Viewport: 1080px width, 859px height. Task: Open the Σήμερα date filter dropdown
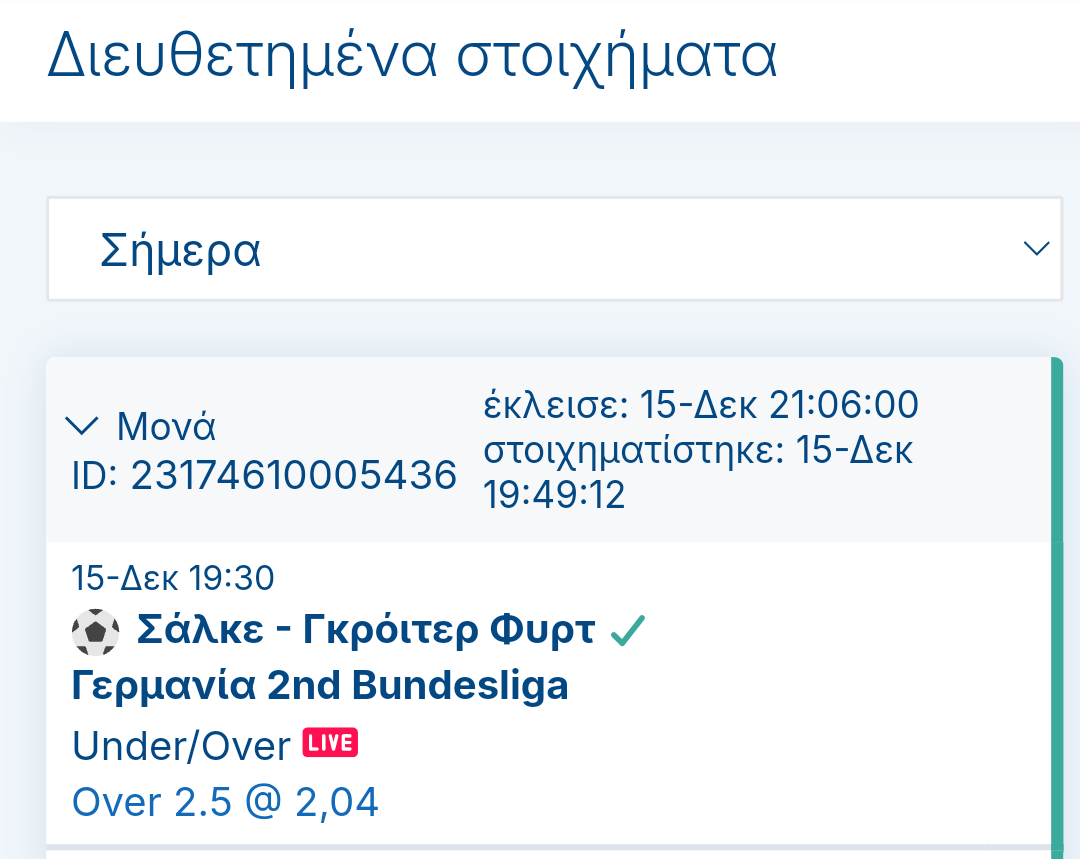coord(554,249)
